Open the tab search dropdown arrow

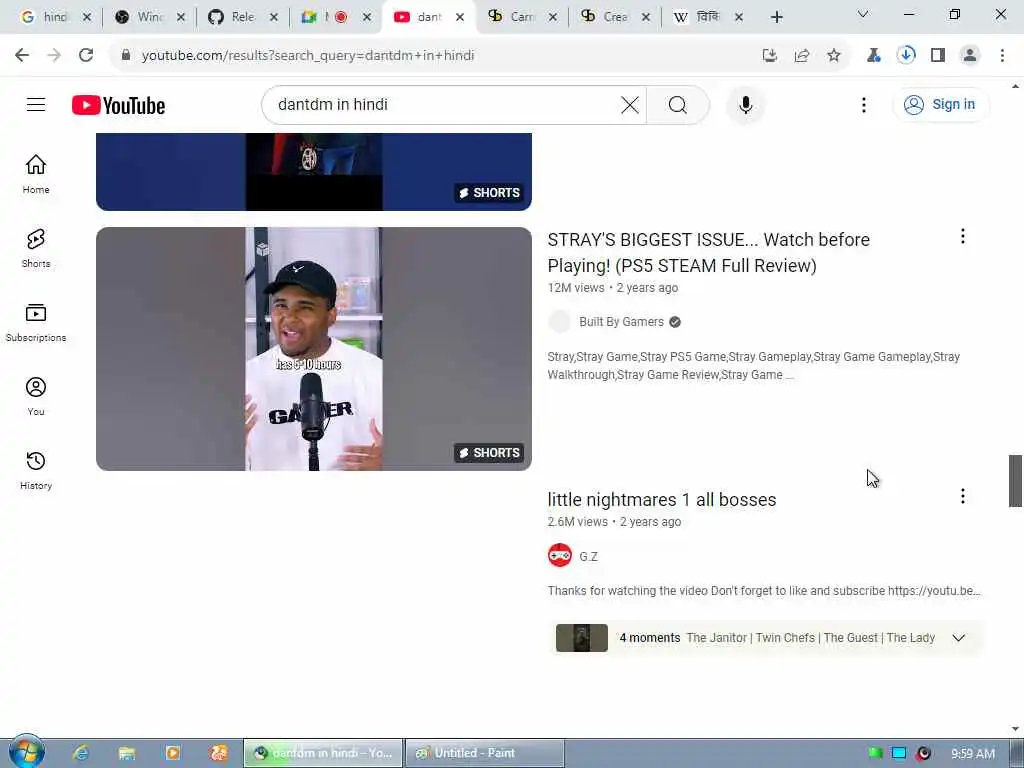tap(863, 14)
